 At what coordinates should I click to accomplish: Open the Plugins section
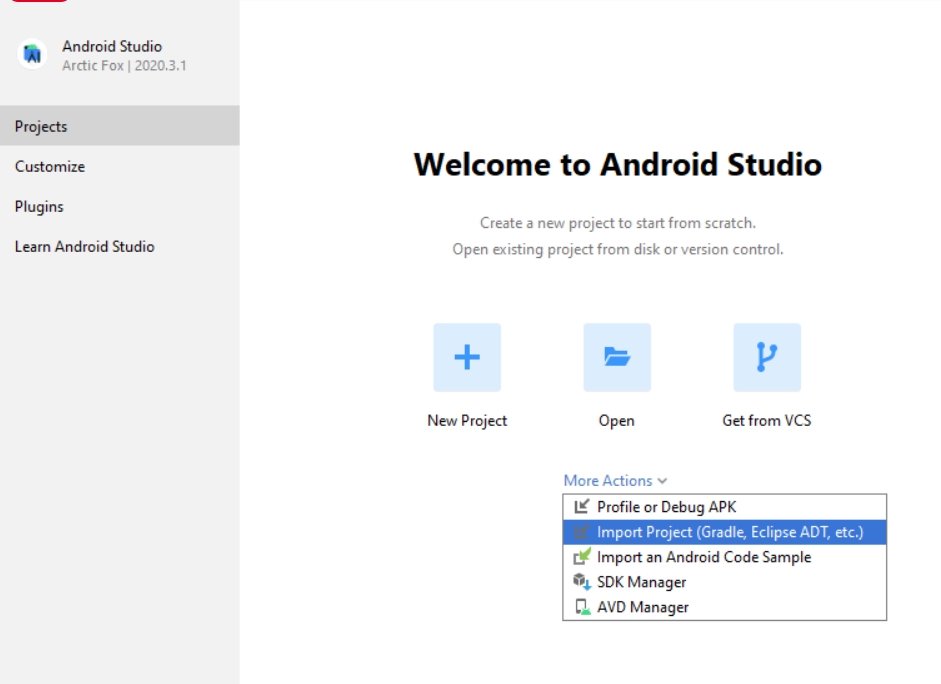click(x=39, y=207)
